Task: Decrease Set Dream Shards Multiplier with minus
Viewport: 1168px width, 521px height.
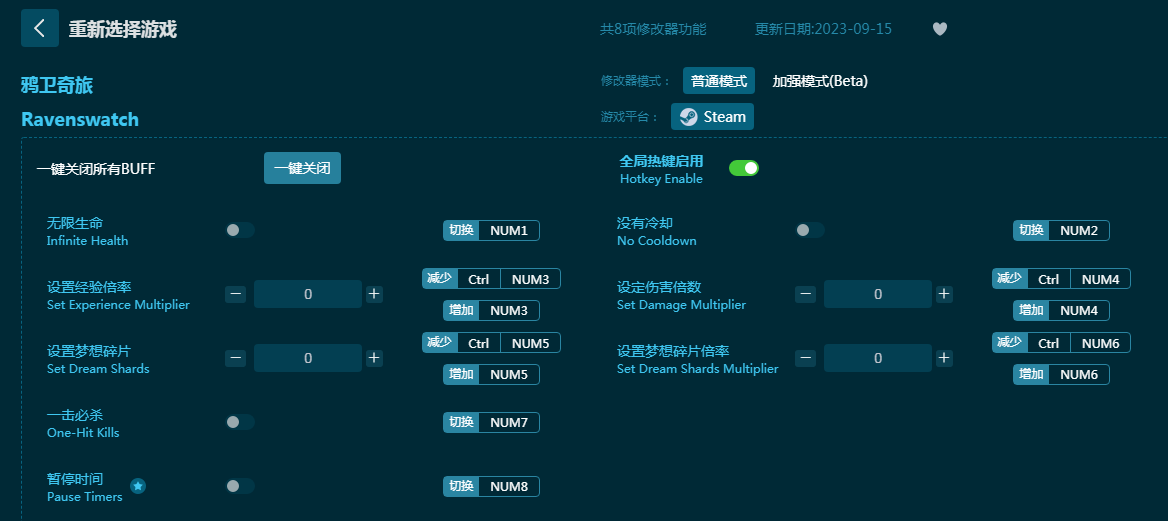Action: click(805, 359)
